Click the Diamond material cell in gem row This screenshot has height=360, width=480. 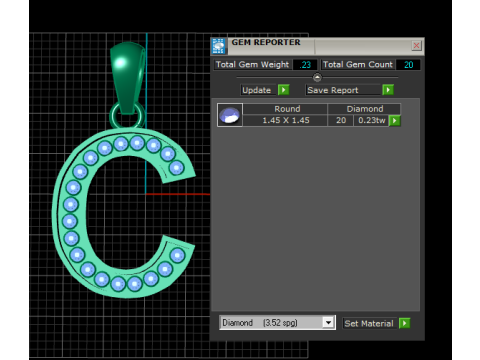coord(364,109)
